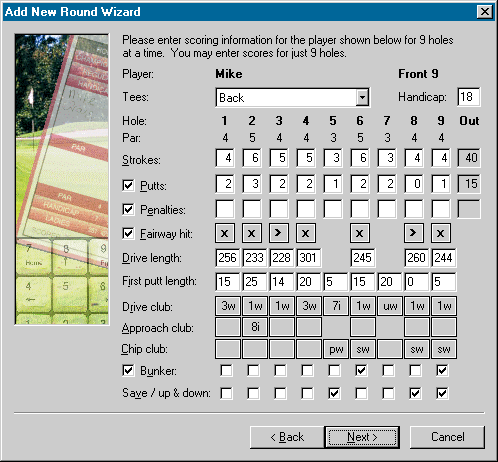Click the uw drive club selector on hole 7
Screen dimensions: 498x462
[x=390, y=306]
